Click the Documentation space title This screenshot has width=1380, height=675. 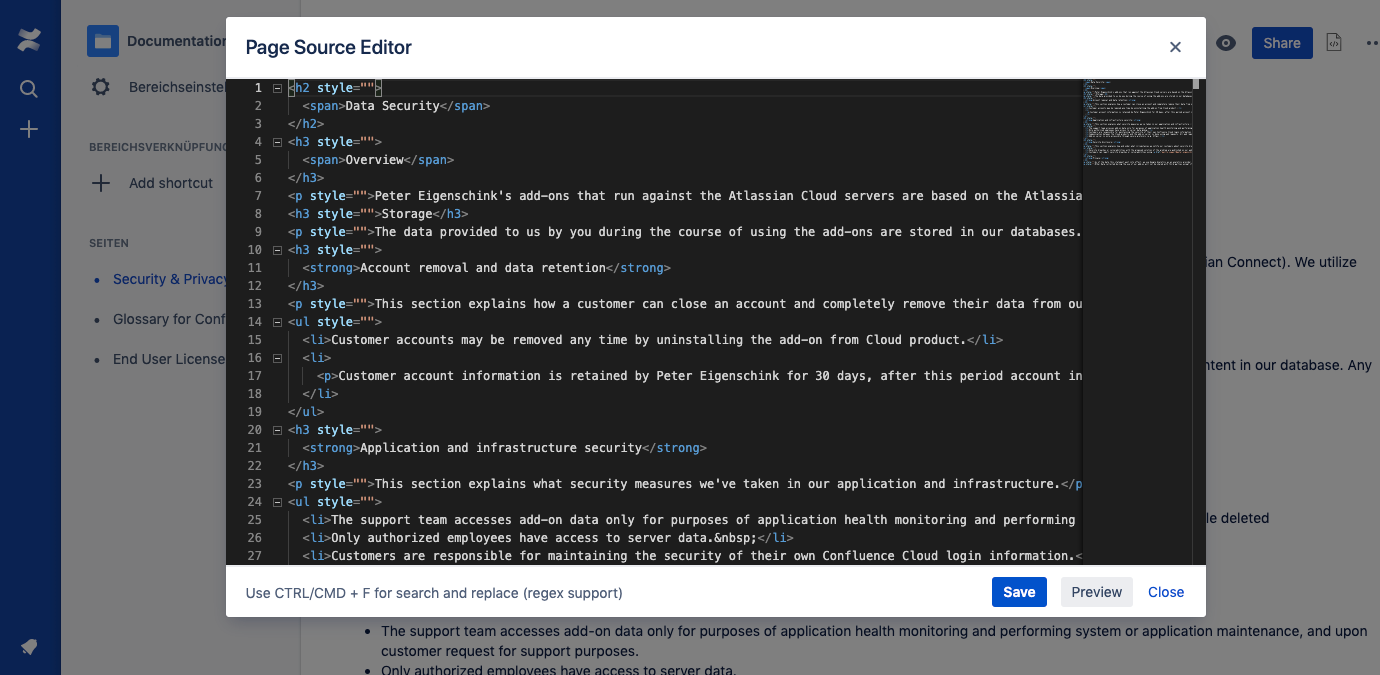(176, 41)
